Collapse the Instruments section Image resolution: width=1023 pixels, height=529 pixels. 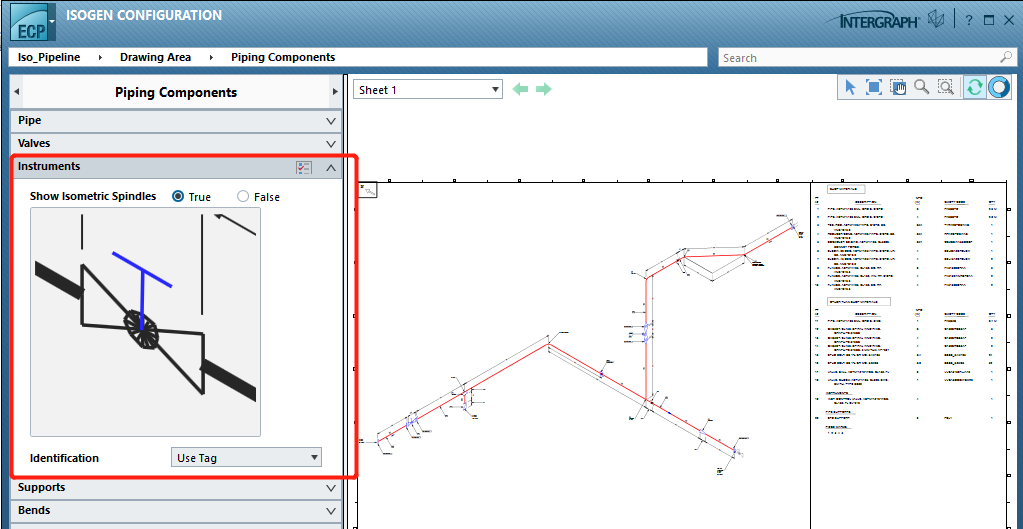pyautogui.click(x=331, y=168)
